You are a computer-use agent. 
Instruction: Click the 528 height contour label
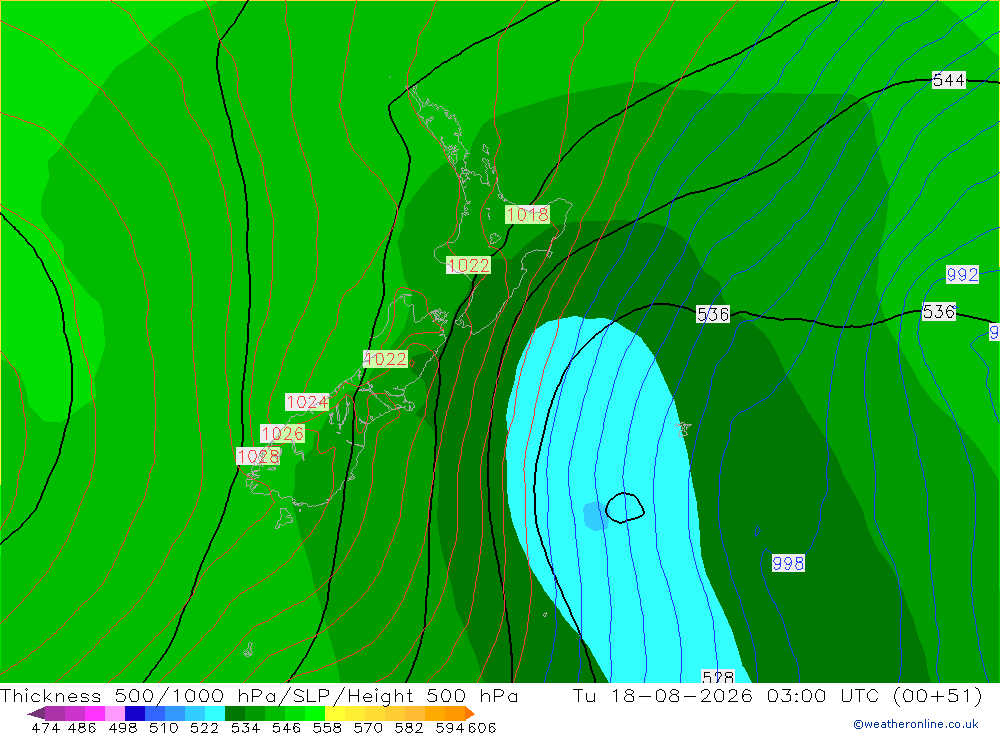point(717,676)
